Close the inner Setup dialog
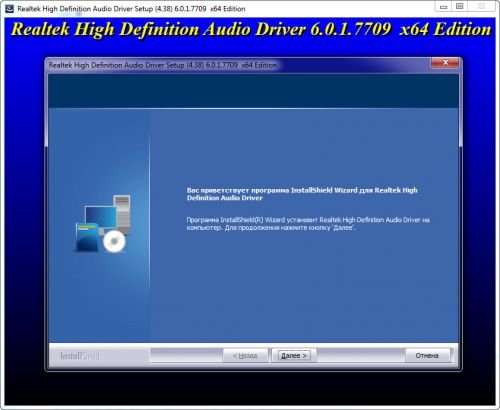This screenshot has height=410, width=500. [445, 63]
